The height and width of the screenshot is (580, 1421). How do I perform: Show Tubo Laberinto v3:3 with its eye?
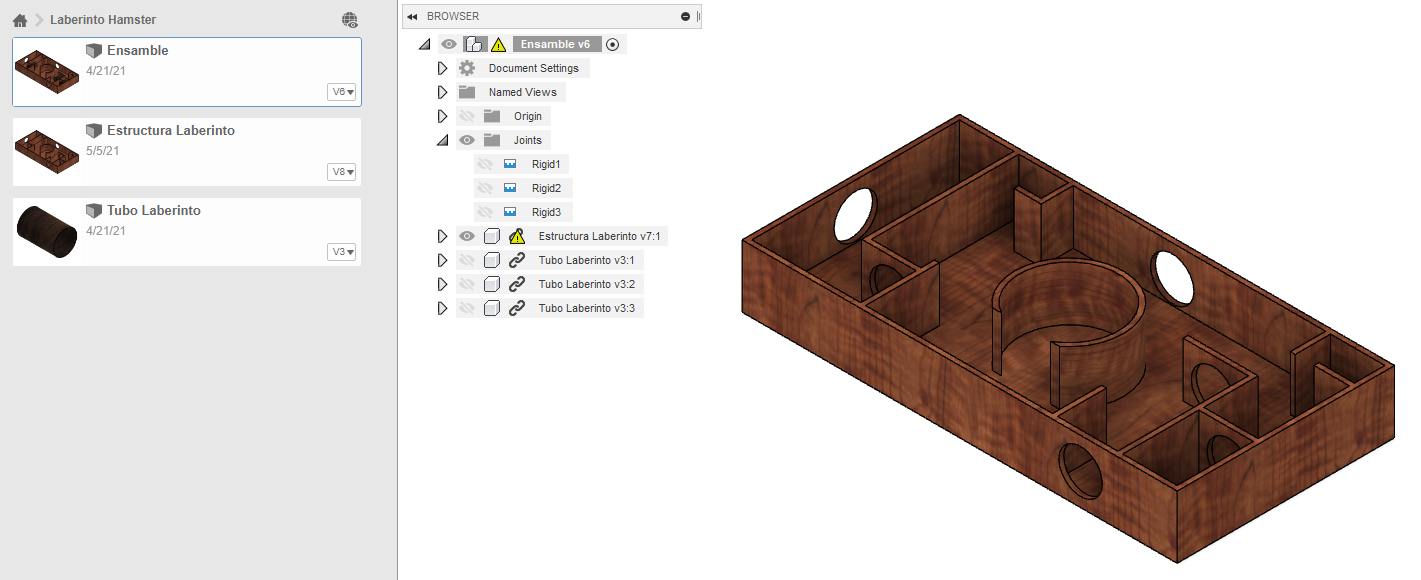(x=466, y=308)
